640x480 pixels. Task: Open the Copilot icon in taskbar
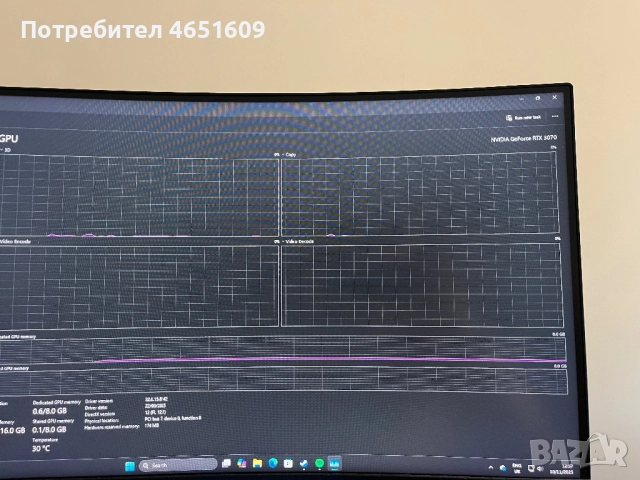[242, 463]
